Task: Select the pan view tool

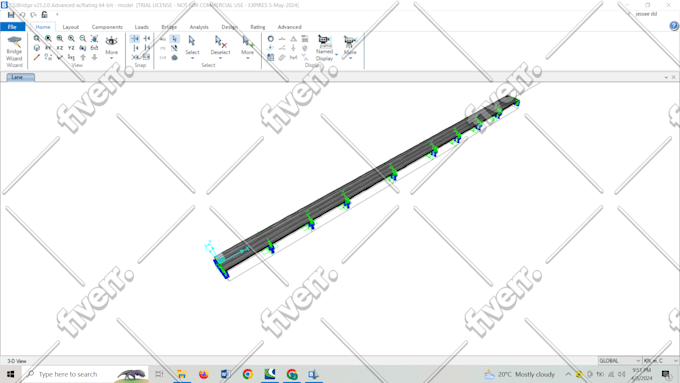Action: coord(94,39)
